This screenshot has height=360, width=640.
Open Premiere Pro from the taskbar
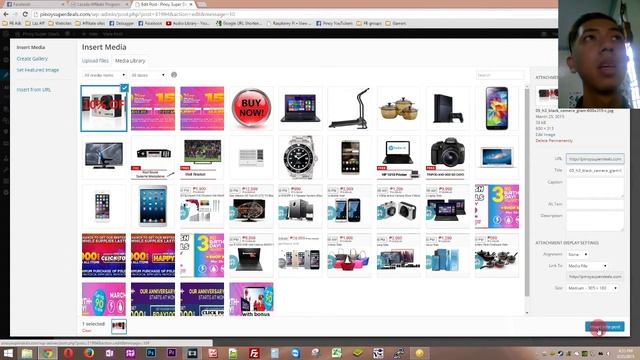(x=171, y=353)
